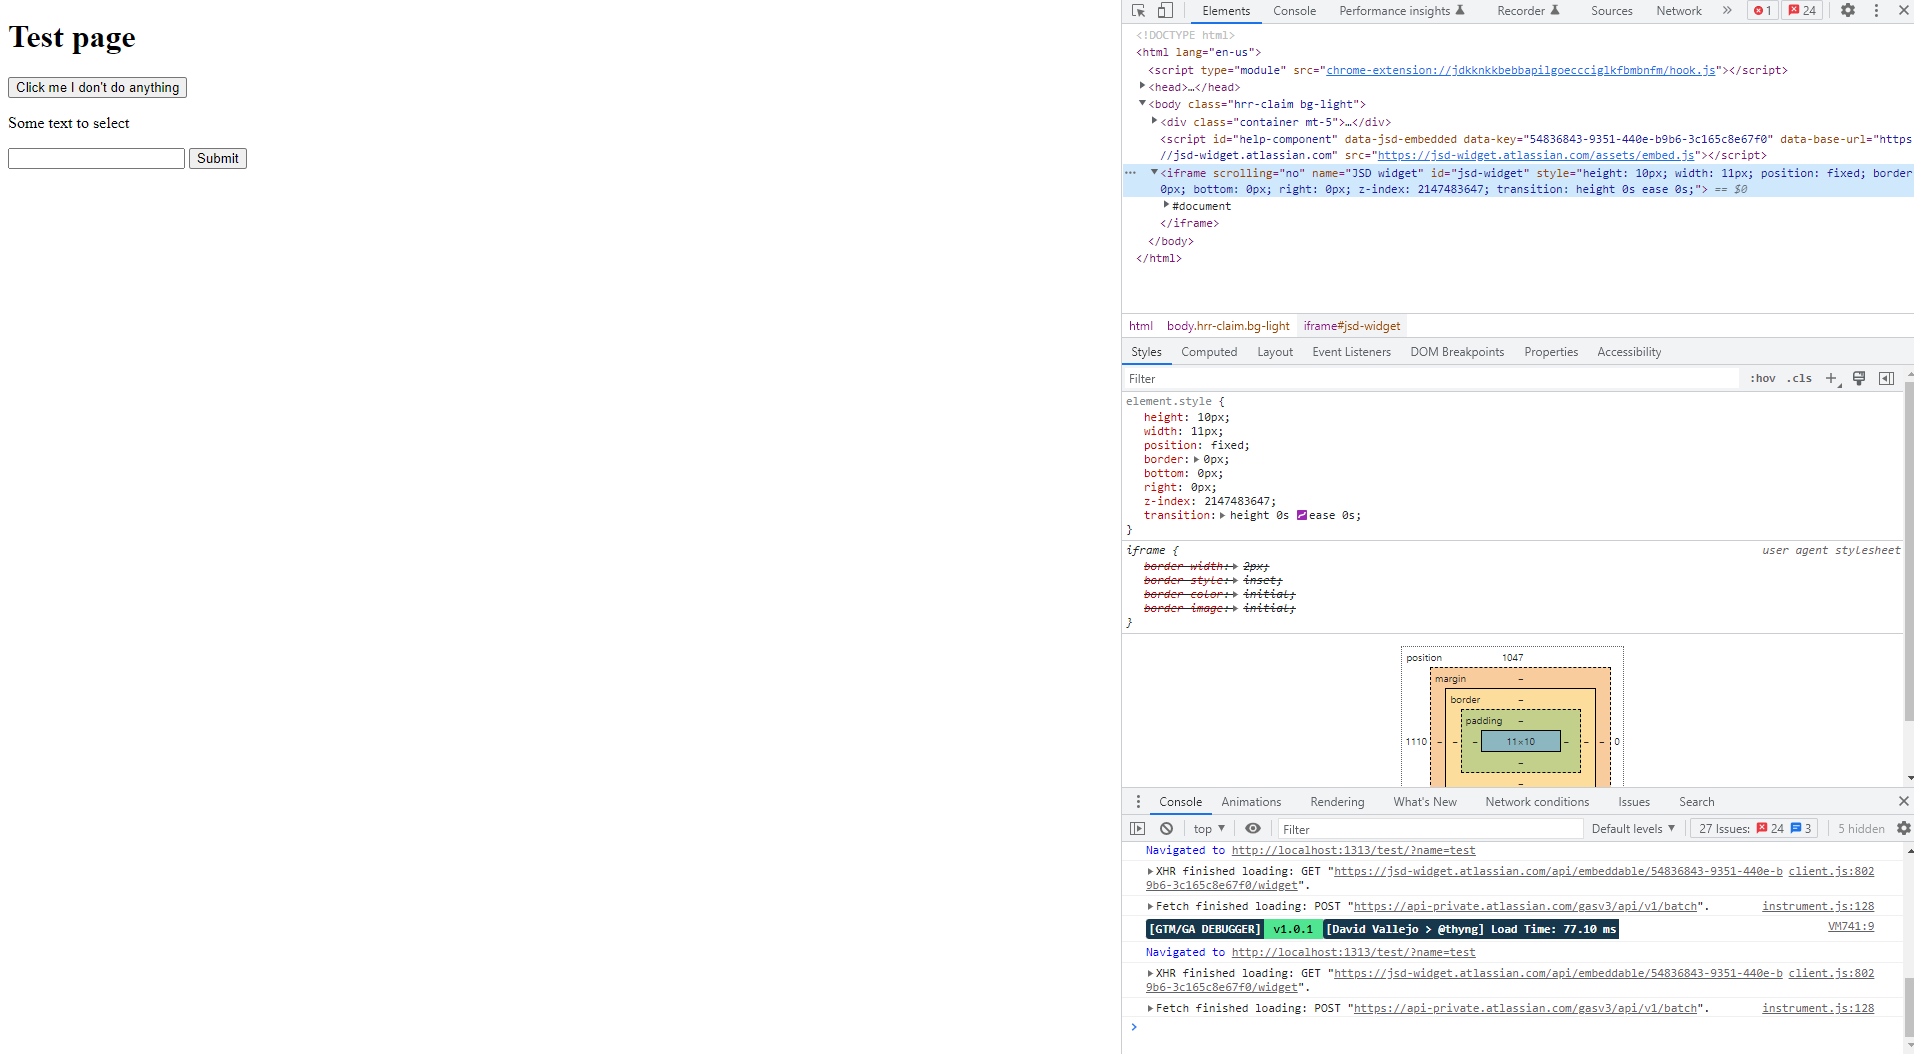
Task: Open the drawer three-dot menu
Action: click(1138, 802)
